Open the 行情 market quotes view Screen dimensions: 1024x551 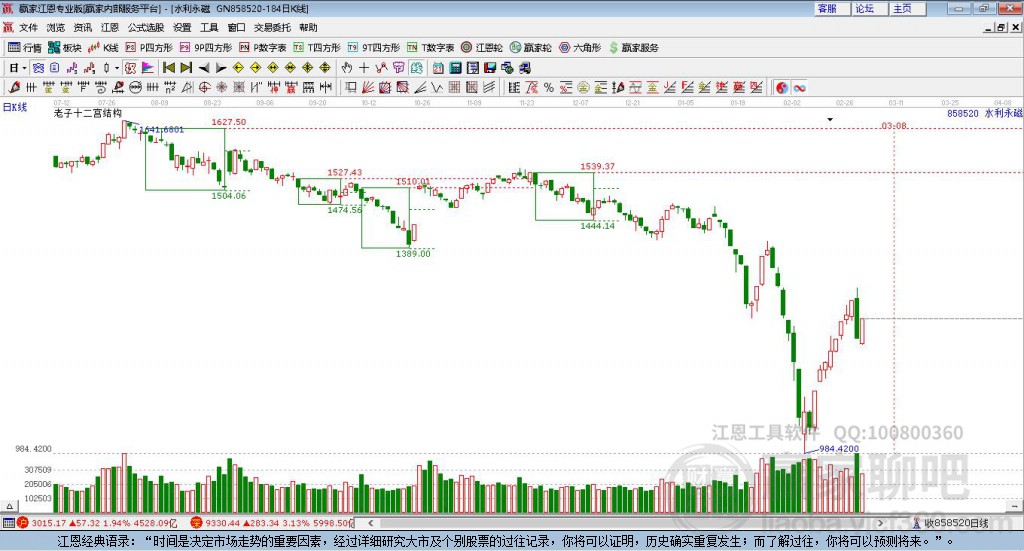tap(24, 48)
